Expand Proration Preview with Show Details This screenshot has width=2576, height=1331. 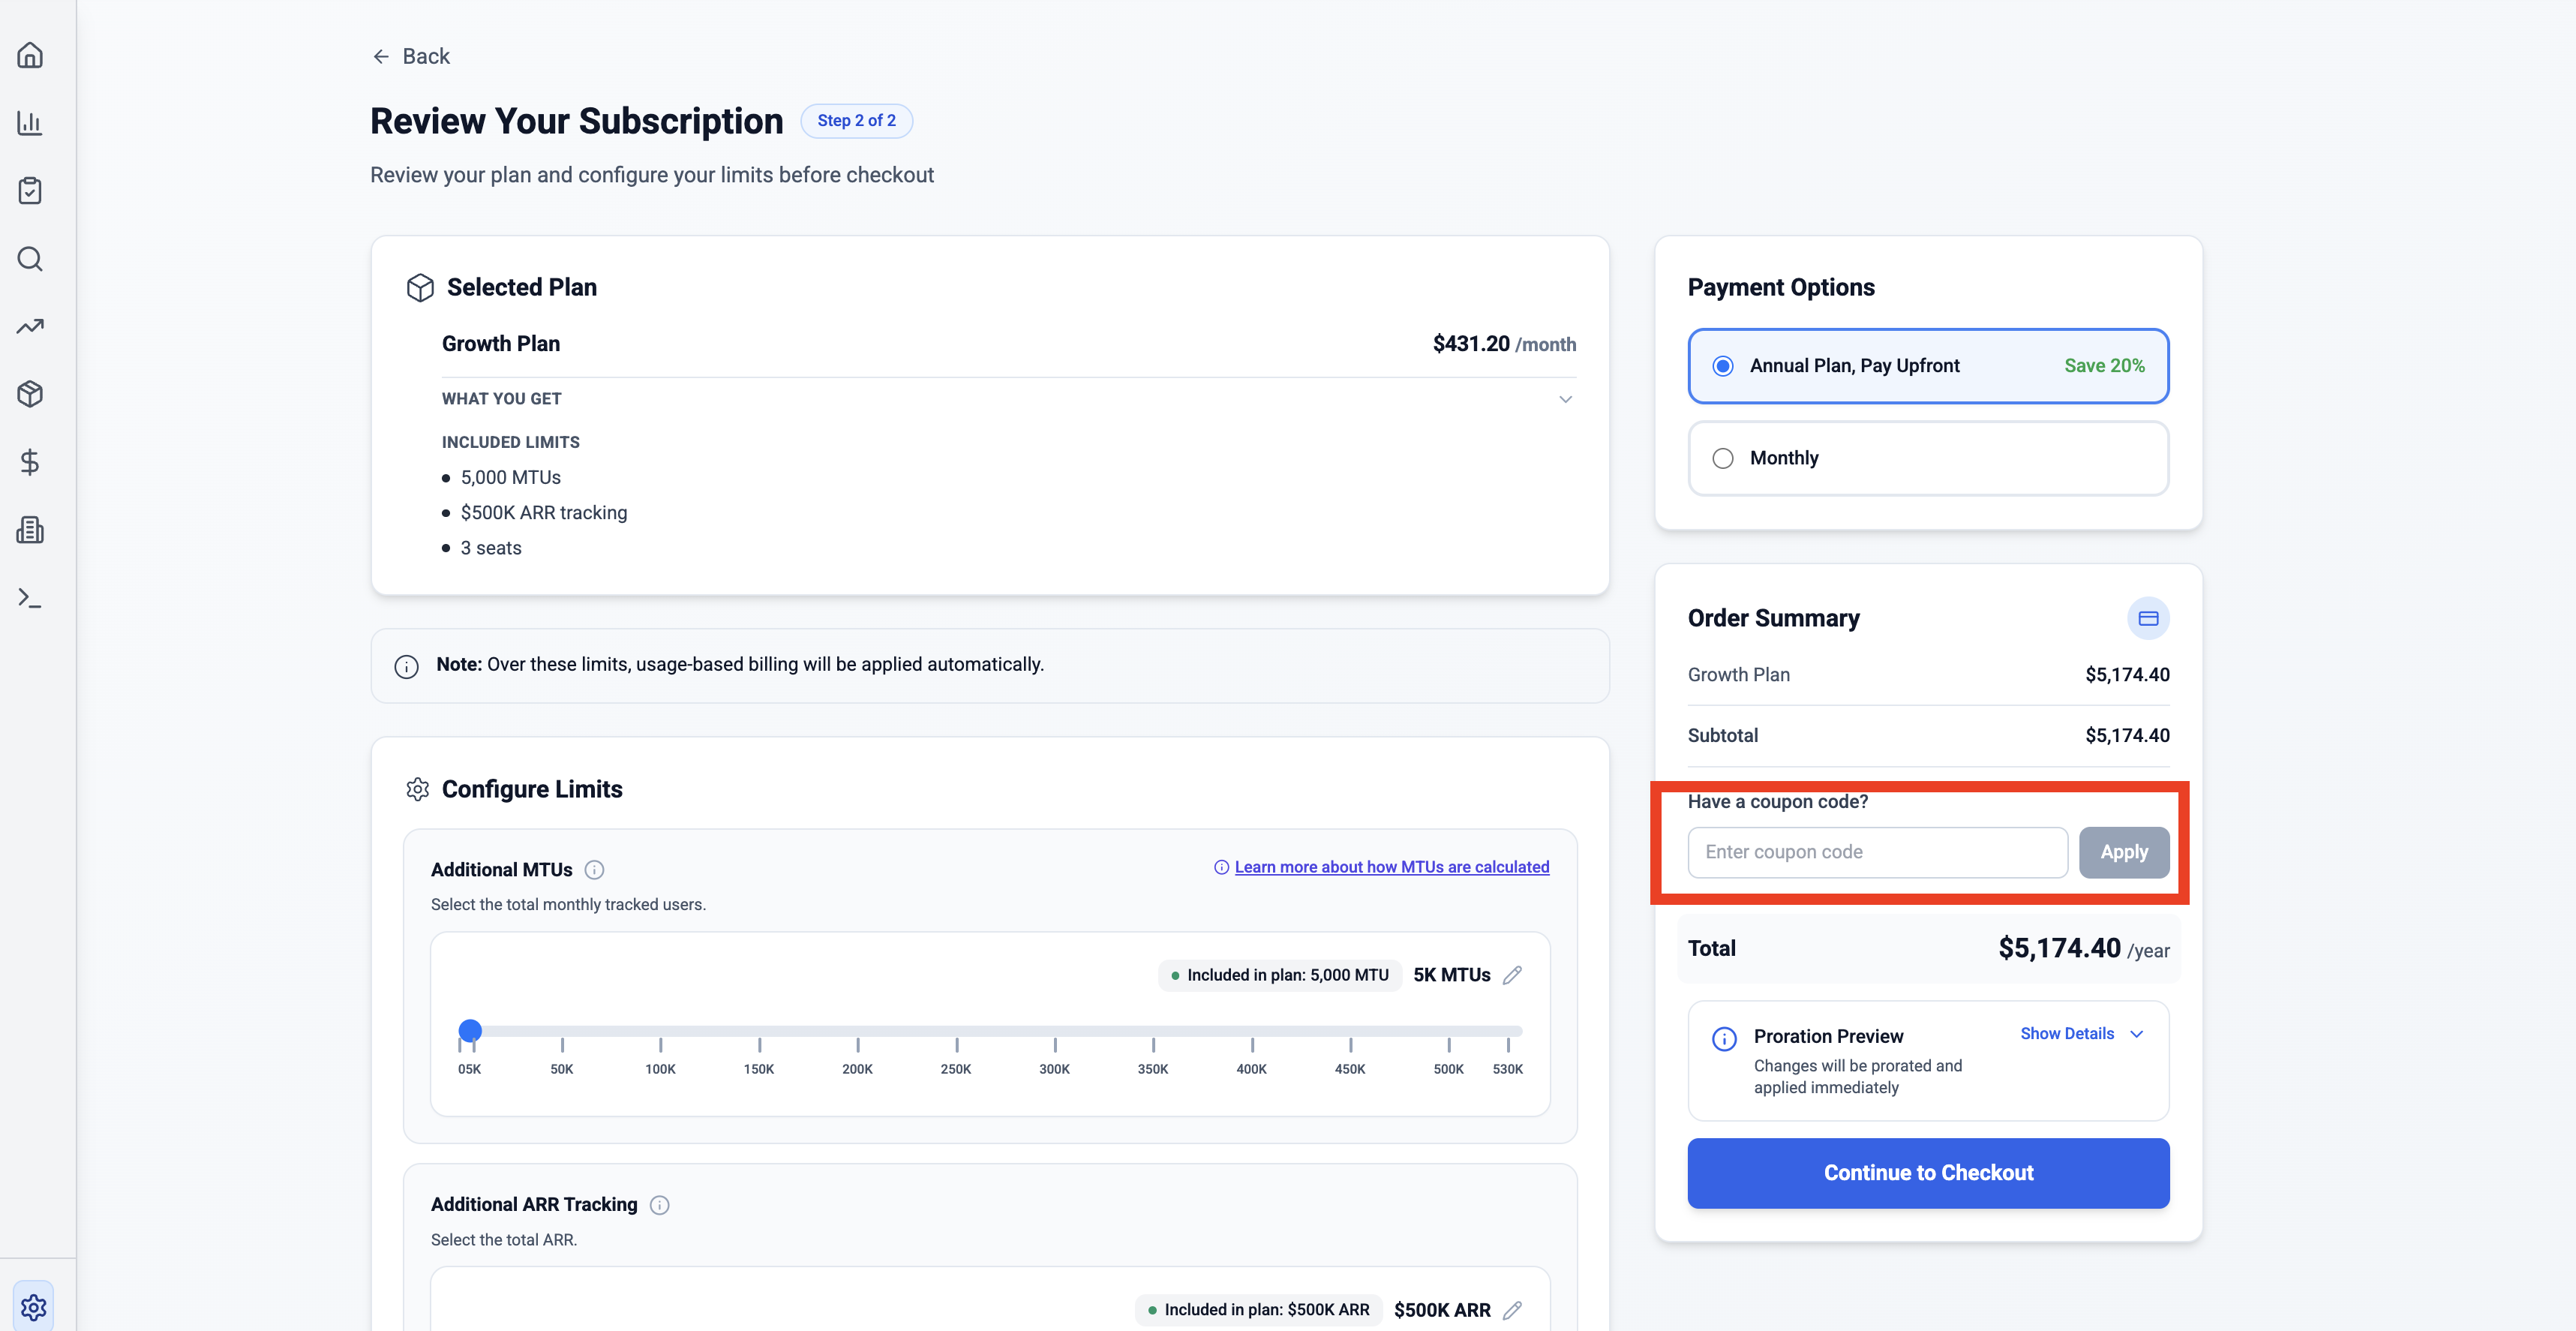tap(2081, 1034)
